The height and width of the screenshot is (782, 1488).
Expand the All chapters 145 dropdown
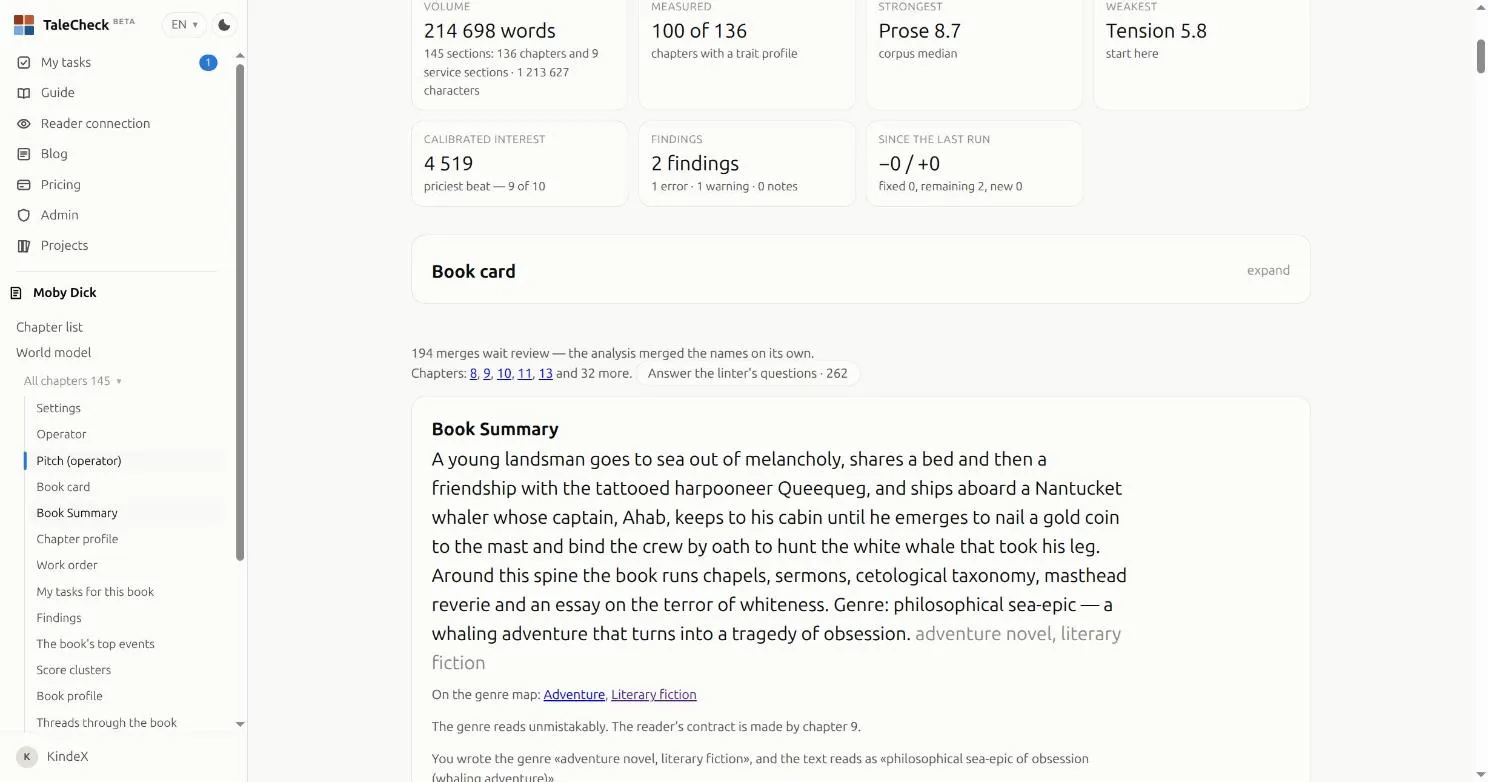tap(73, 381)
